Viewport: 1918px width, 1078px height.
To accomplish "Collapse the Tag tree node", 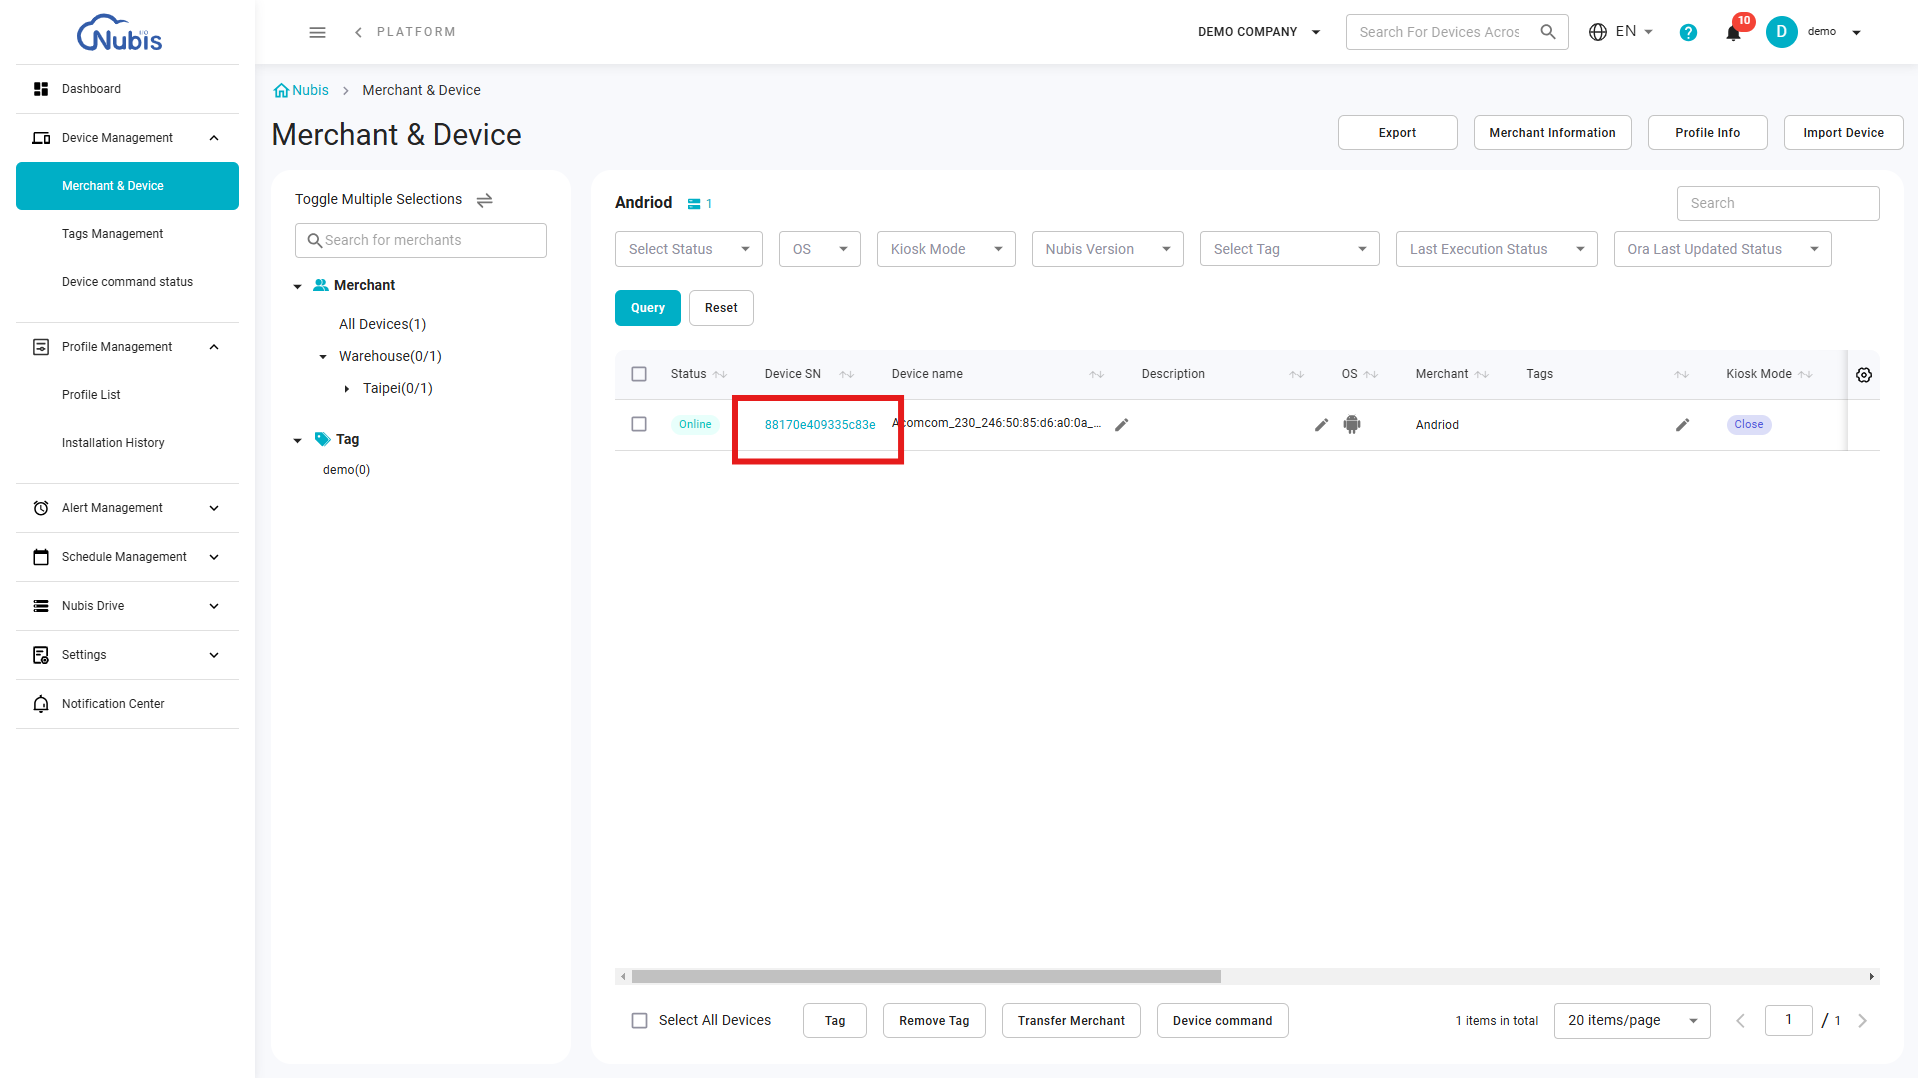I will point(297,441).
